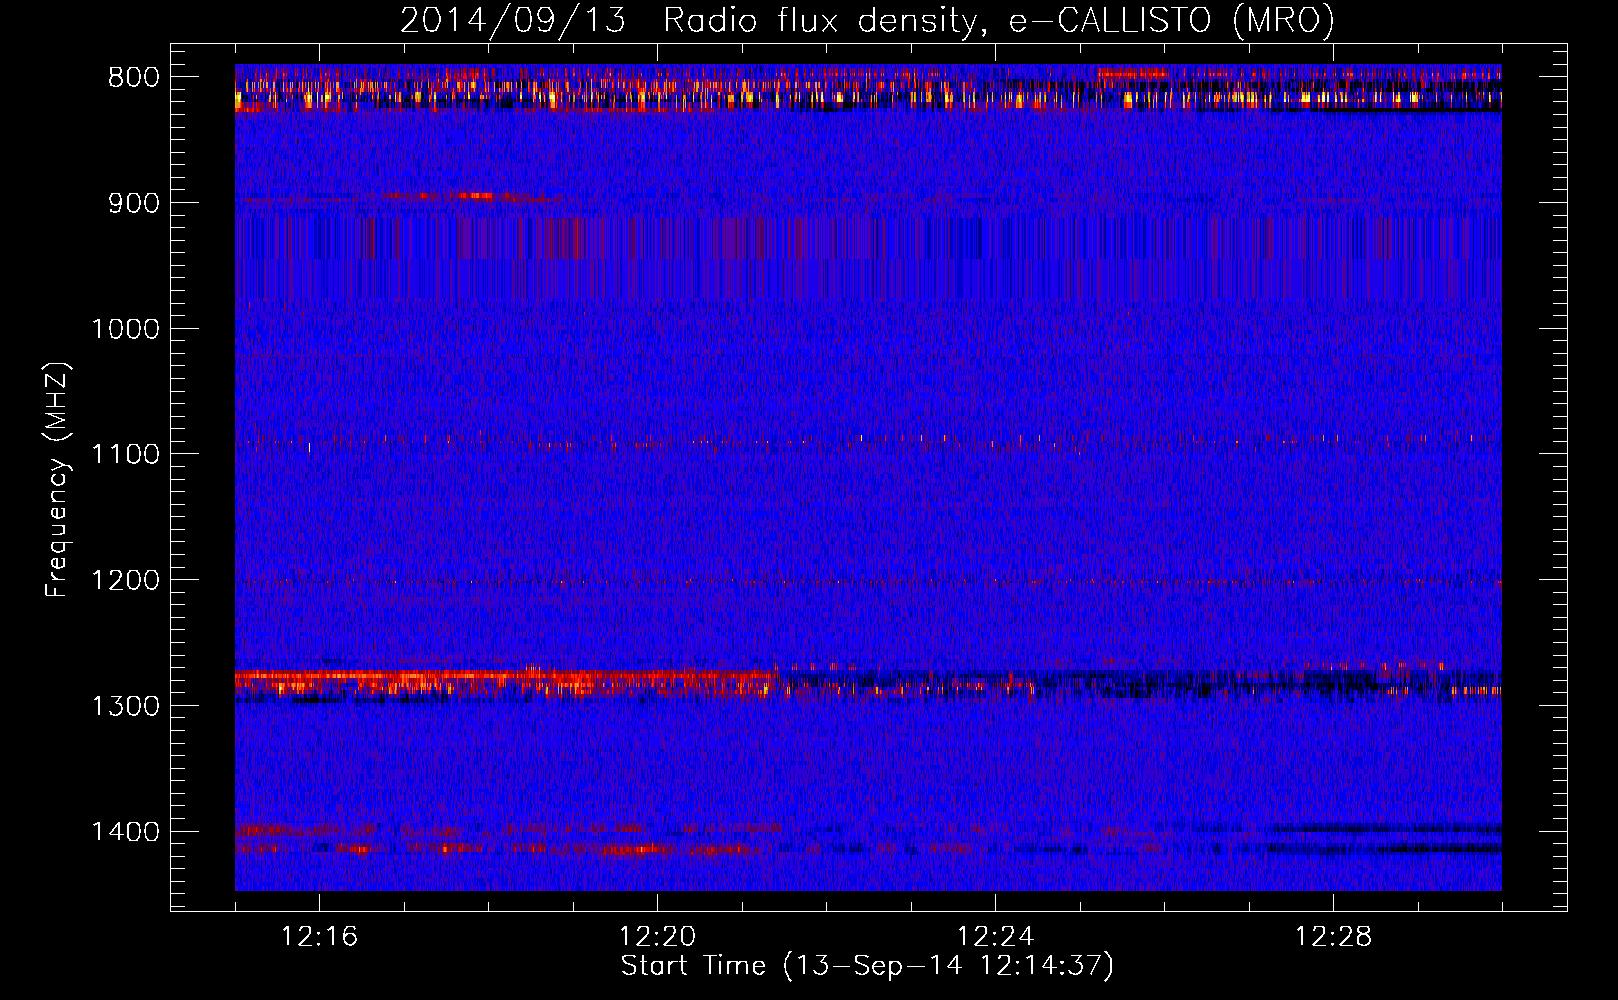Screen dimensions: 1618x1000
Task: Click the 'Frequency (MHZ)' axis title
Action: click(x=57, y=480)
